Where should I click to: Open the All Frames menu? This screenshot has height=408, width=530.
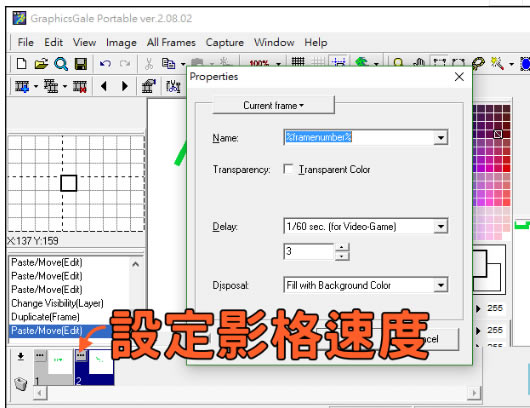click(x=171, y=43)
